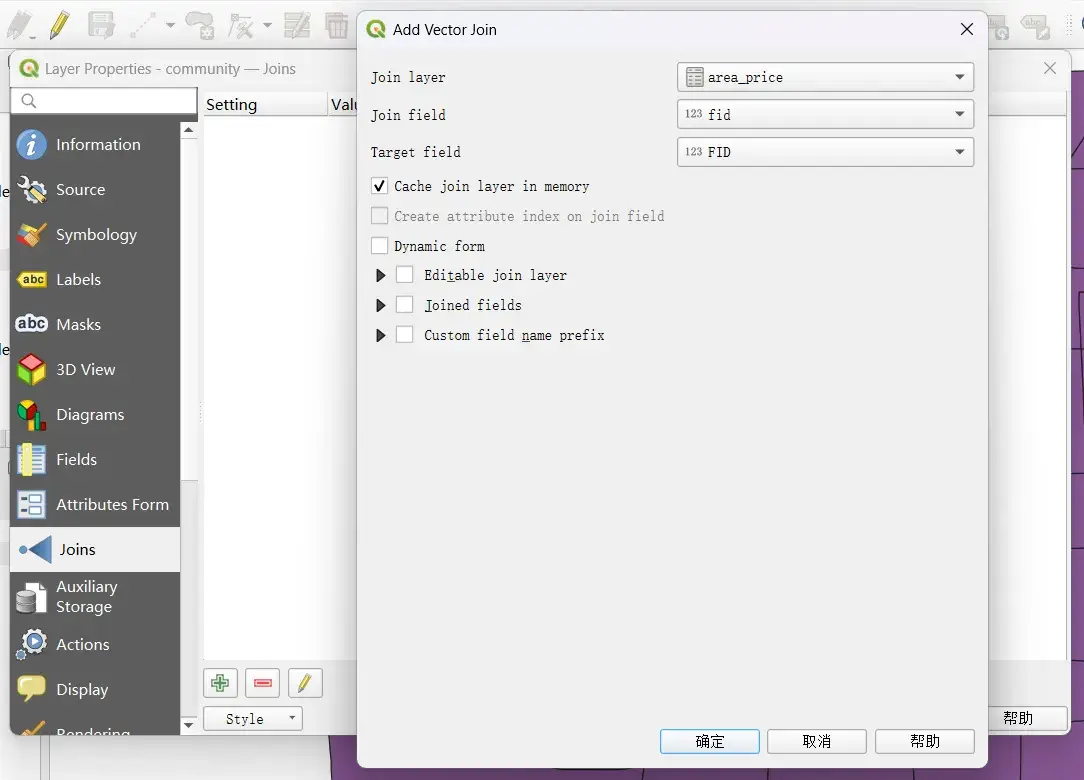Add a new join with green plus
The image size is (1084, 780).
click(x=221, y=683)
